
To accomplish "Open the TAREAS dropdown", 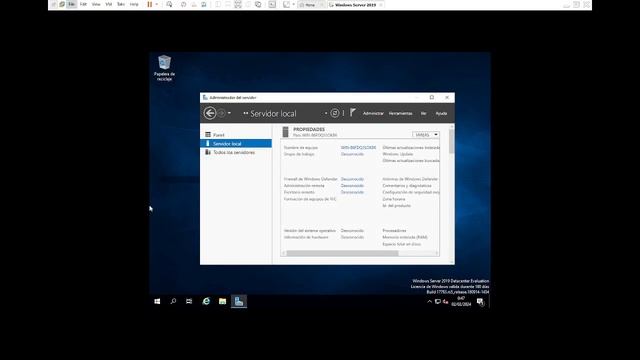I will [426, 135].
